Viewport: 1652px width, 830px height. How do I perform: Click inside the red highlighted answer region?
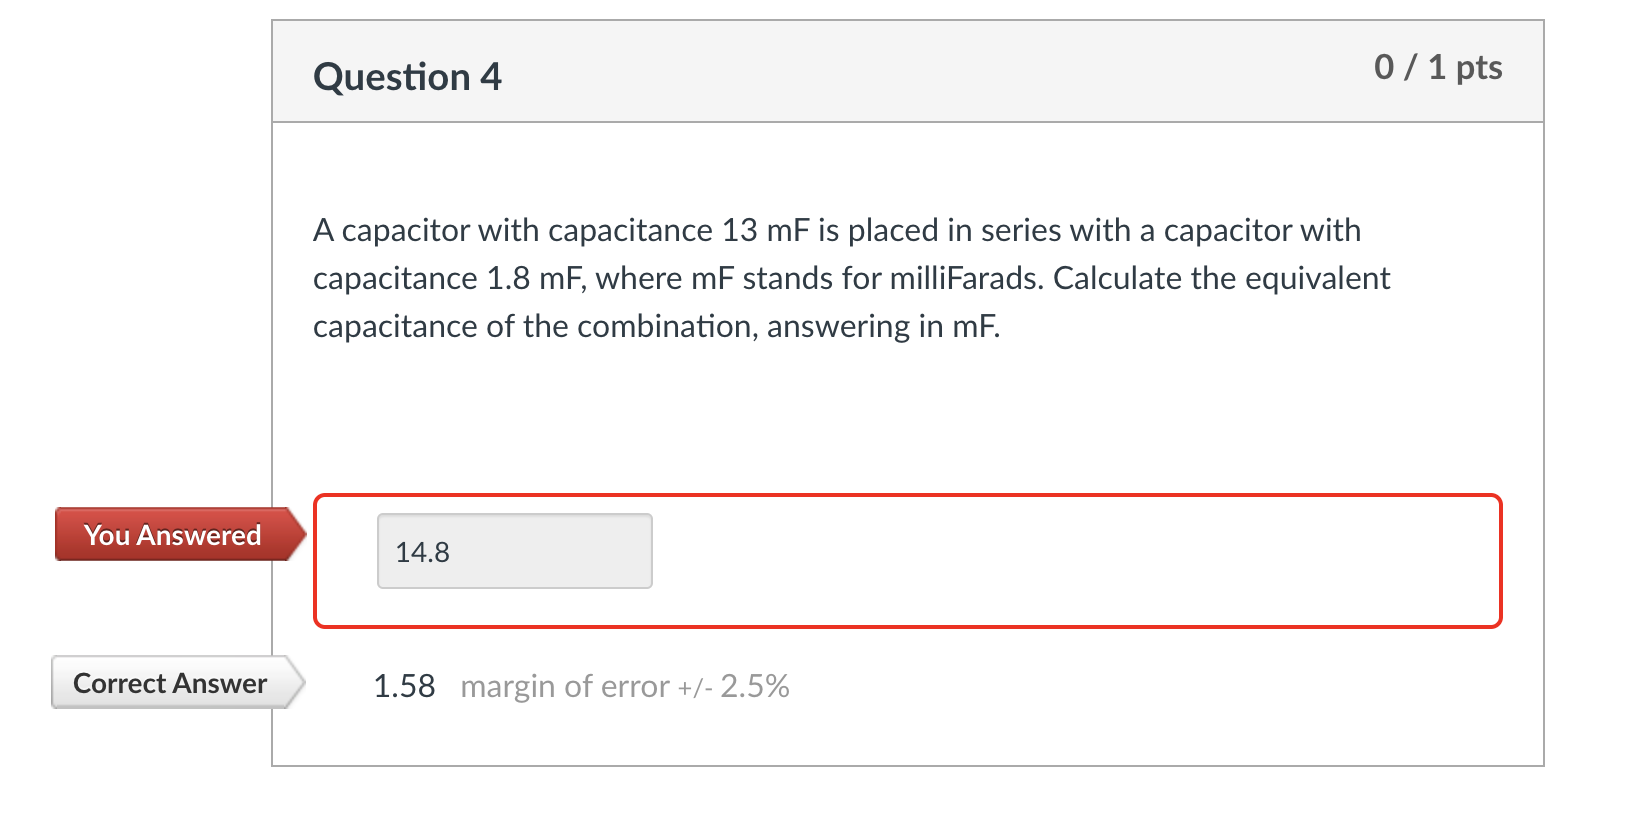(x=1000, y=560)
